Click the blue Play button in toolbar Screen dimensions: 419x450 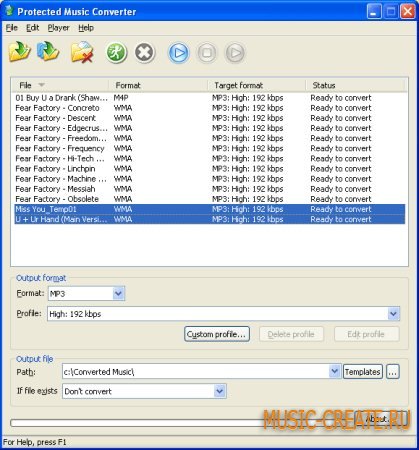(179, 53)
